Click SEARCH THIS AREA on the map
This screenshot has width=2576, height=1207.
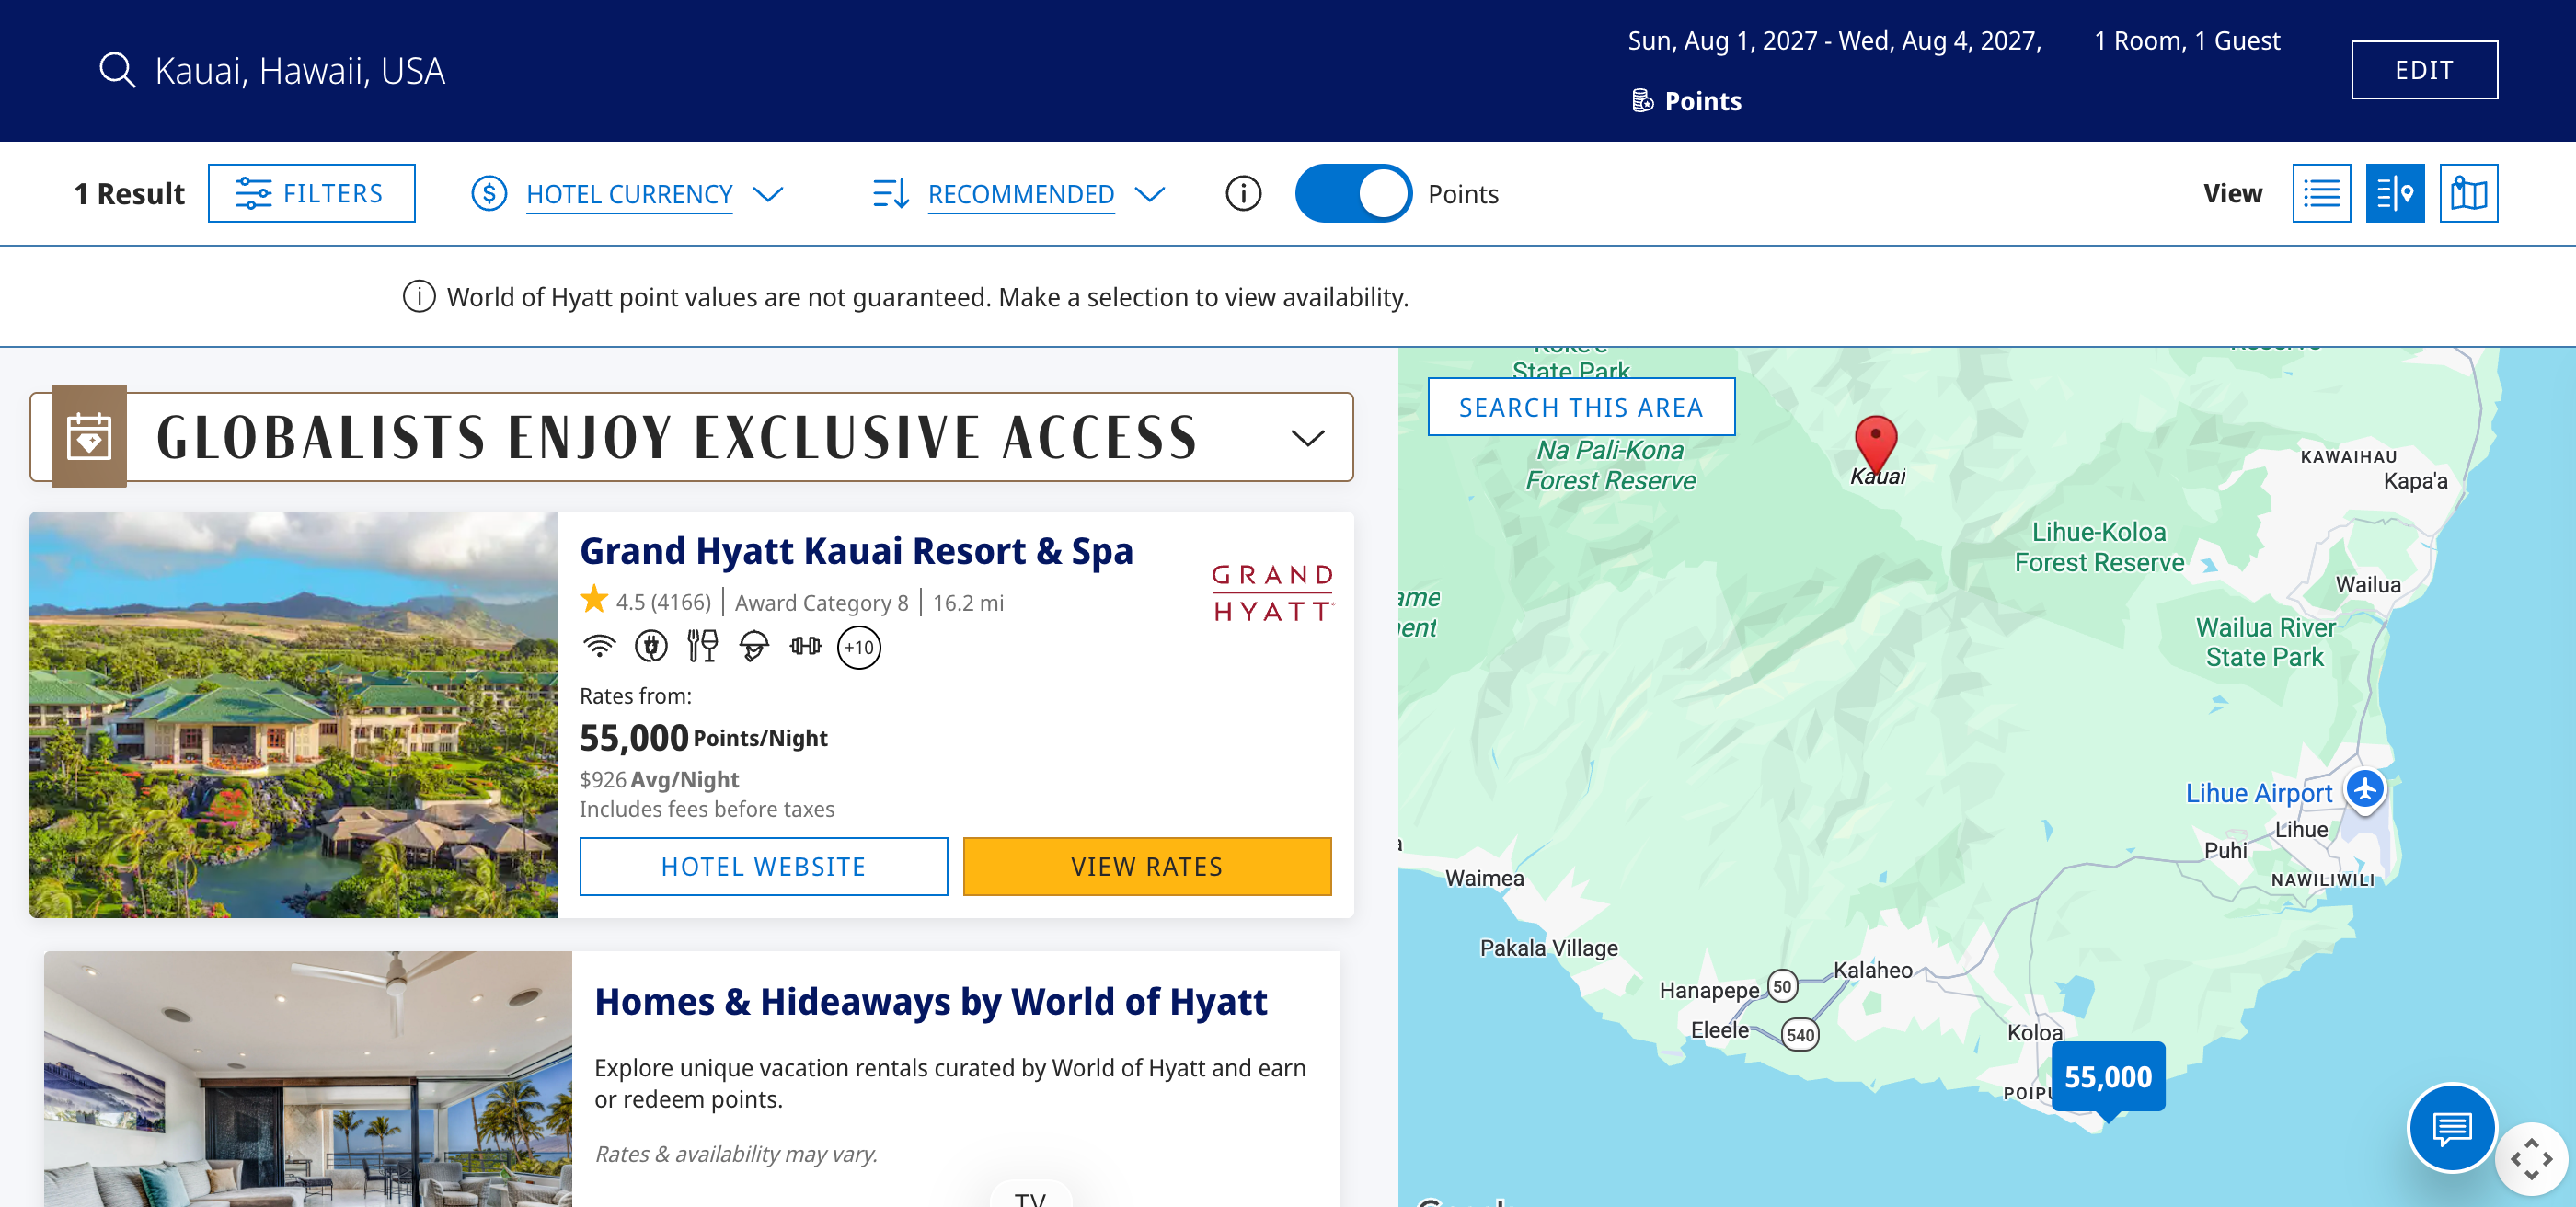1580,407
